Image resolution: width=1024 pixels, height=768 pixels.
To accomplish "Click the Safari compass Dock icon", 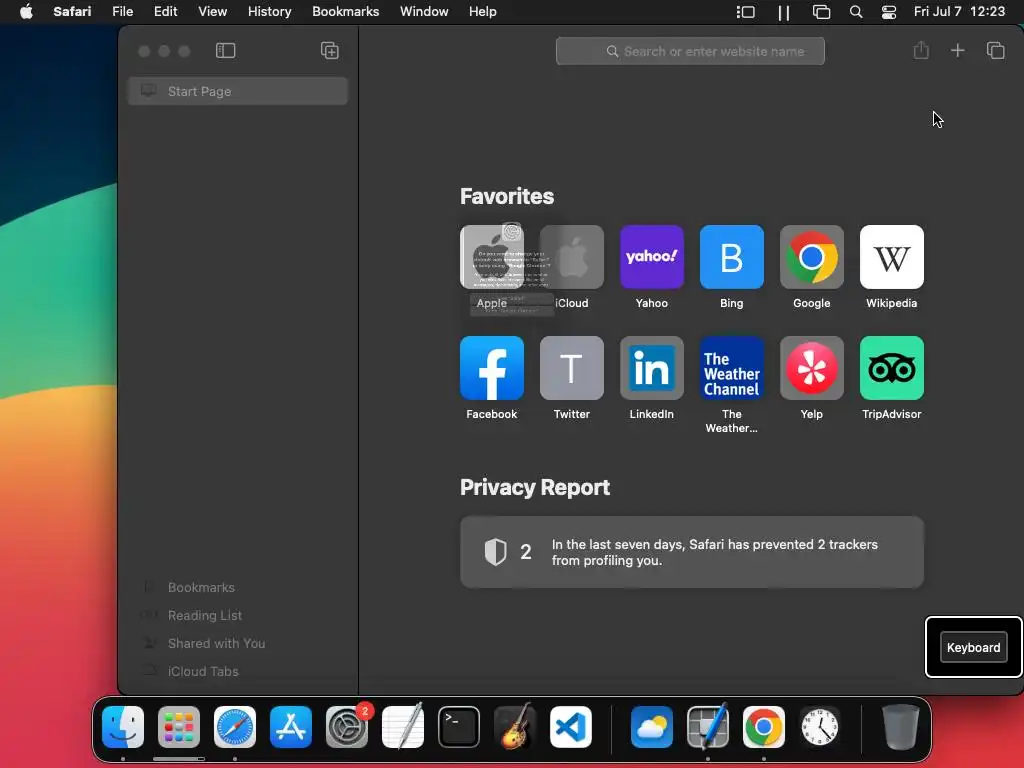I will point(235,727).
